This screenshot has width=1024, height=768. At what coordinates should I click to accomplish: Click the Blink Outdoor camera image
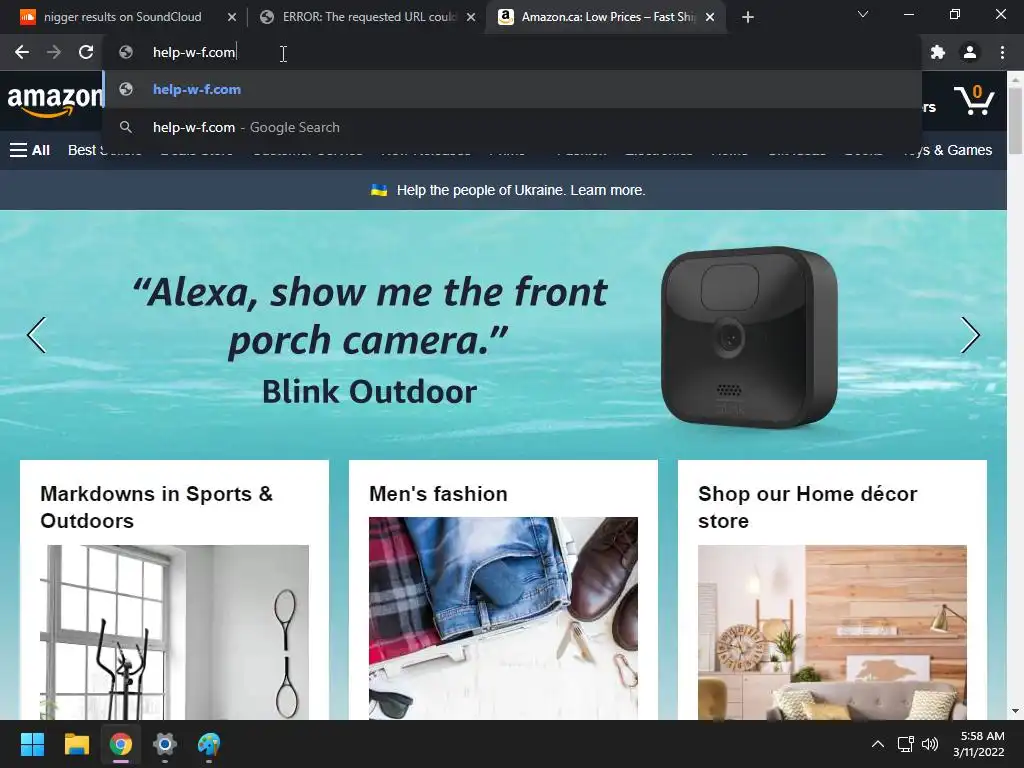click(x=749, y=337)
